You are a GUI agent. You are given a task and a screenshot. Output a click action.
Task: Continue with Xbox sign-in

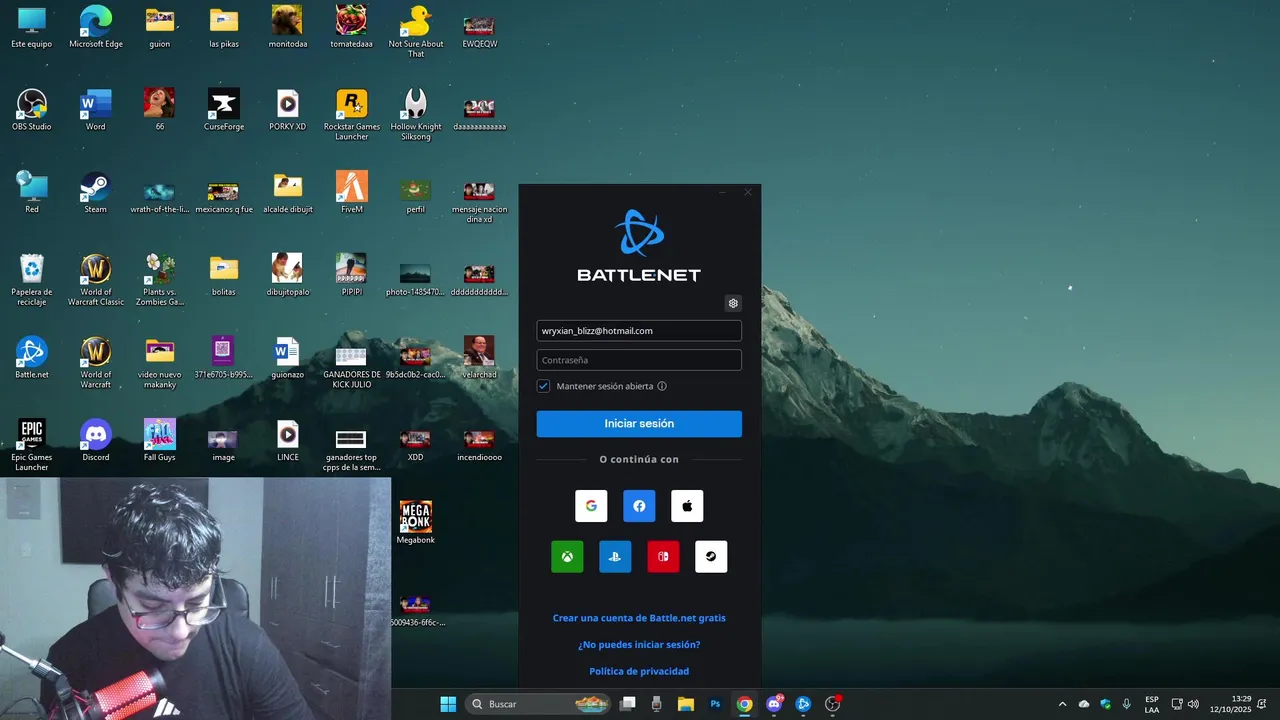coord(567,557)
